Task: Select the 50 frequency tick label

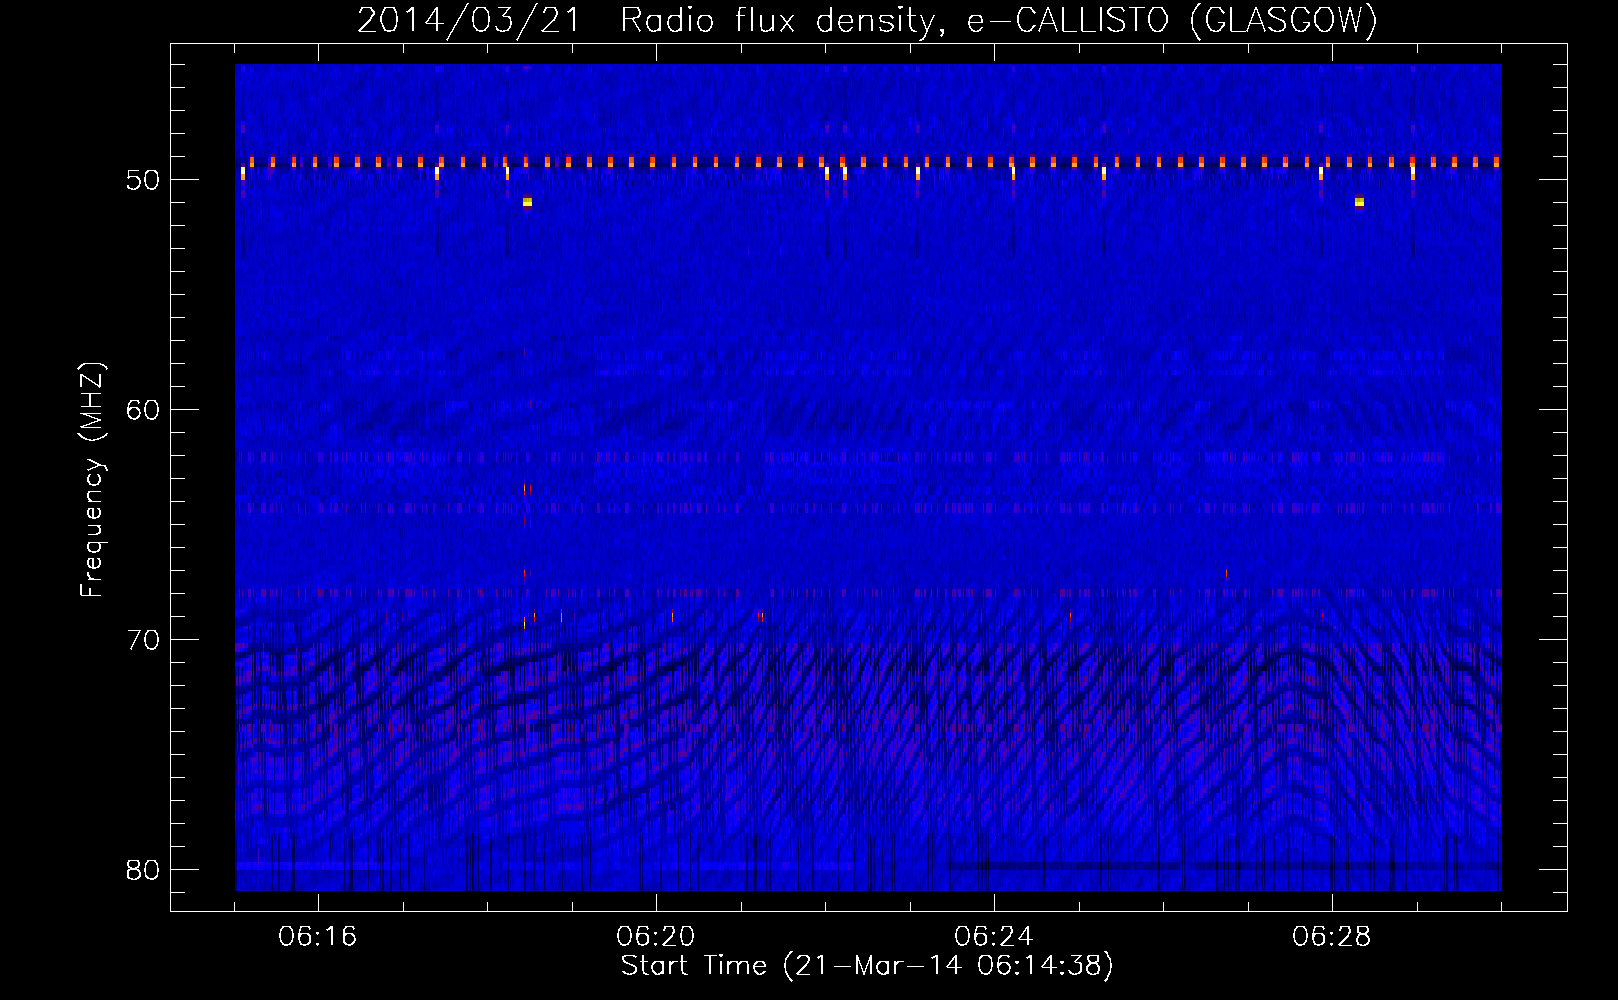Action: [143, 180]
